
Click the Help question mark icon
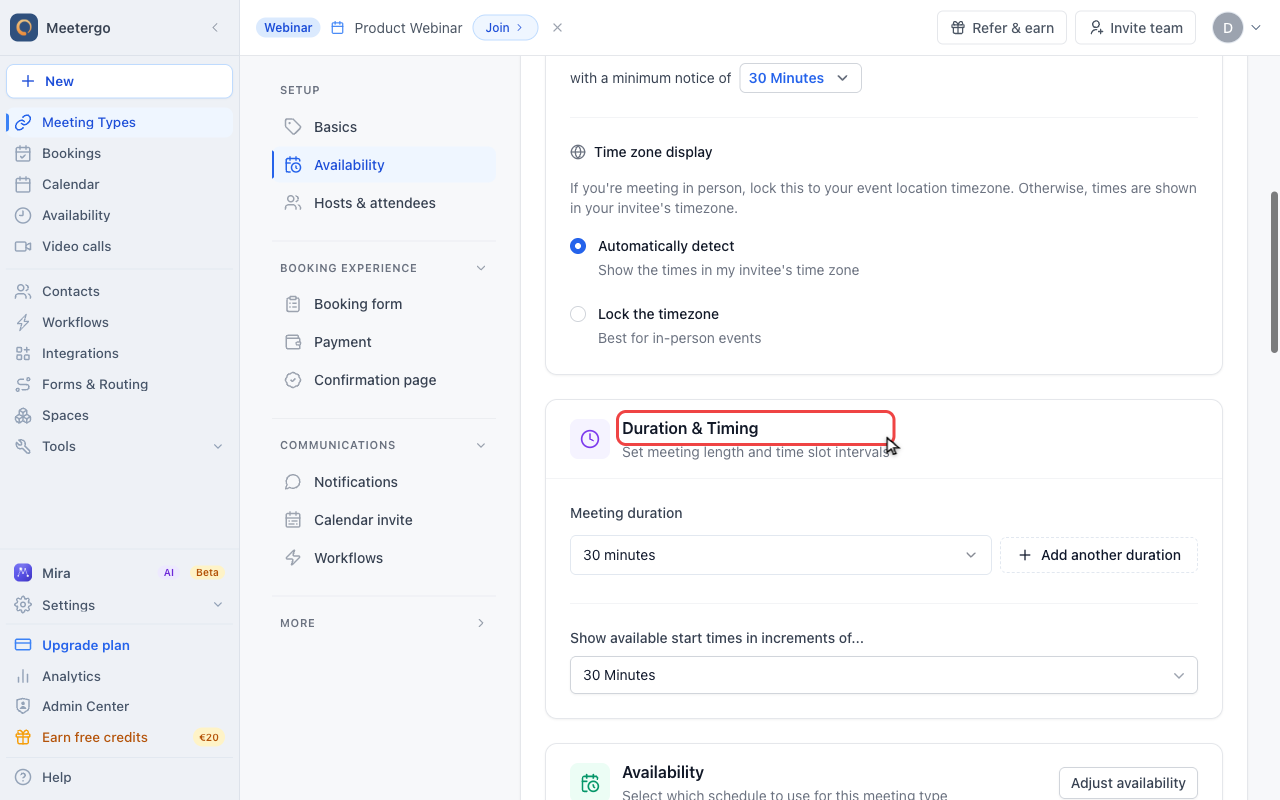(x=23, y=777)
